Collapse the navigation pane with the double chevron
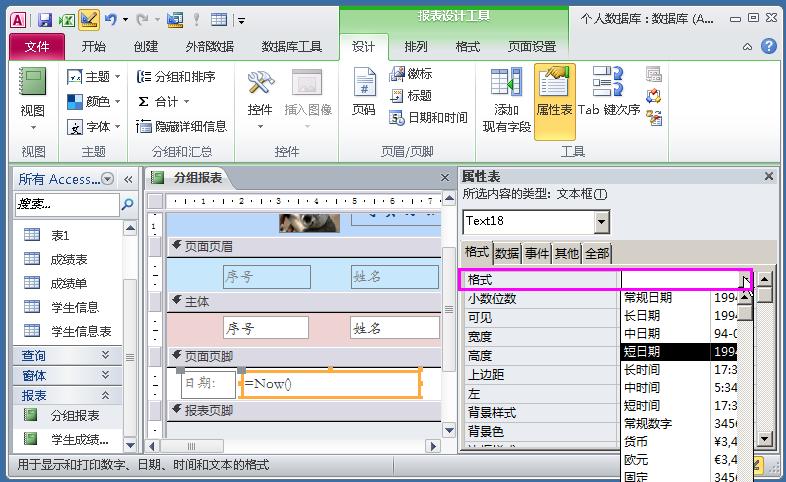786x482 pixels. tap(128, 179)
